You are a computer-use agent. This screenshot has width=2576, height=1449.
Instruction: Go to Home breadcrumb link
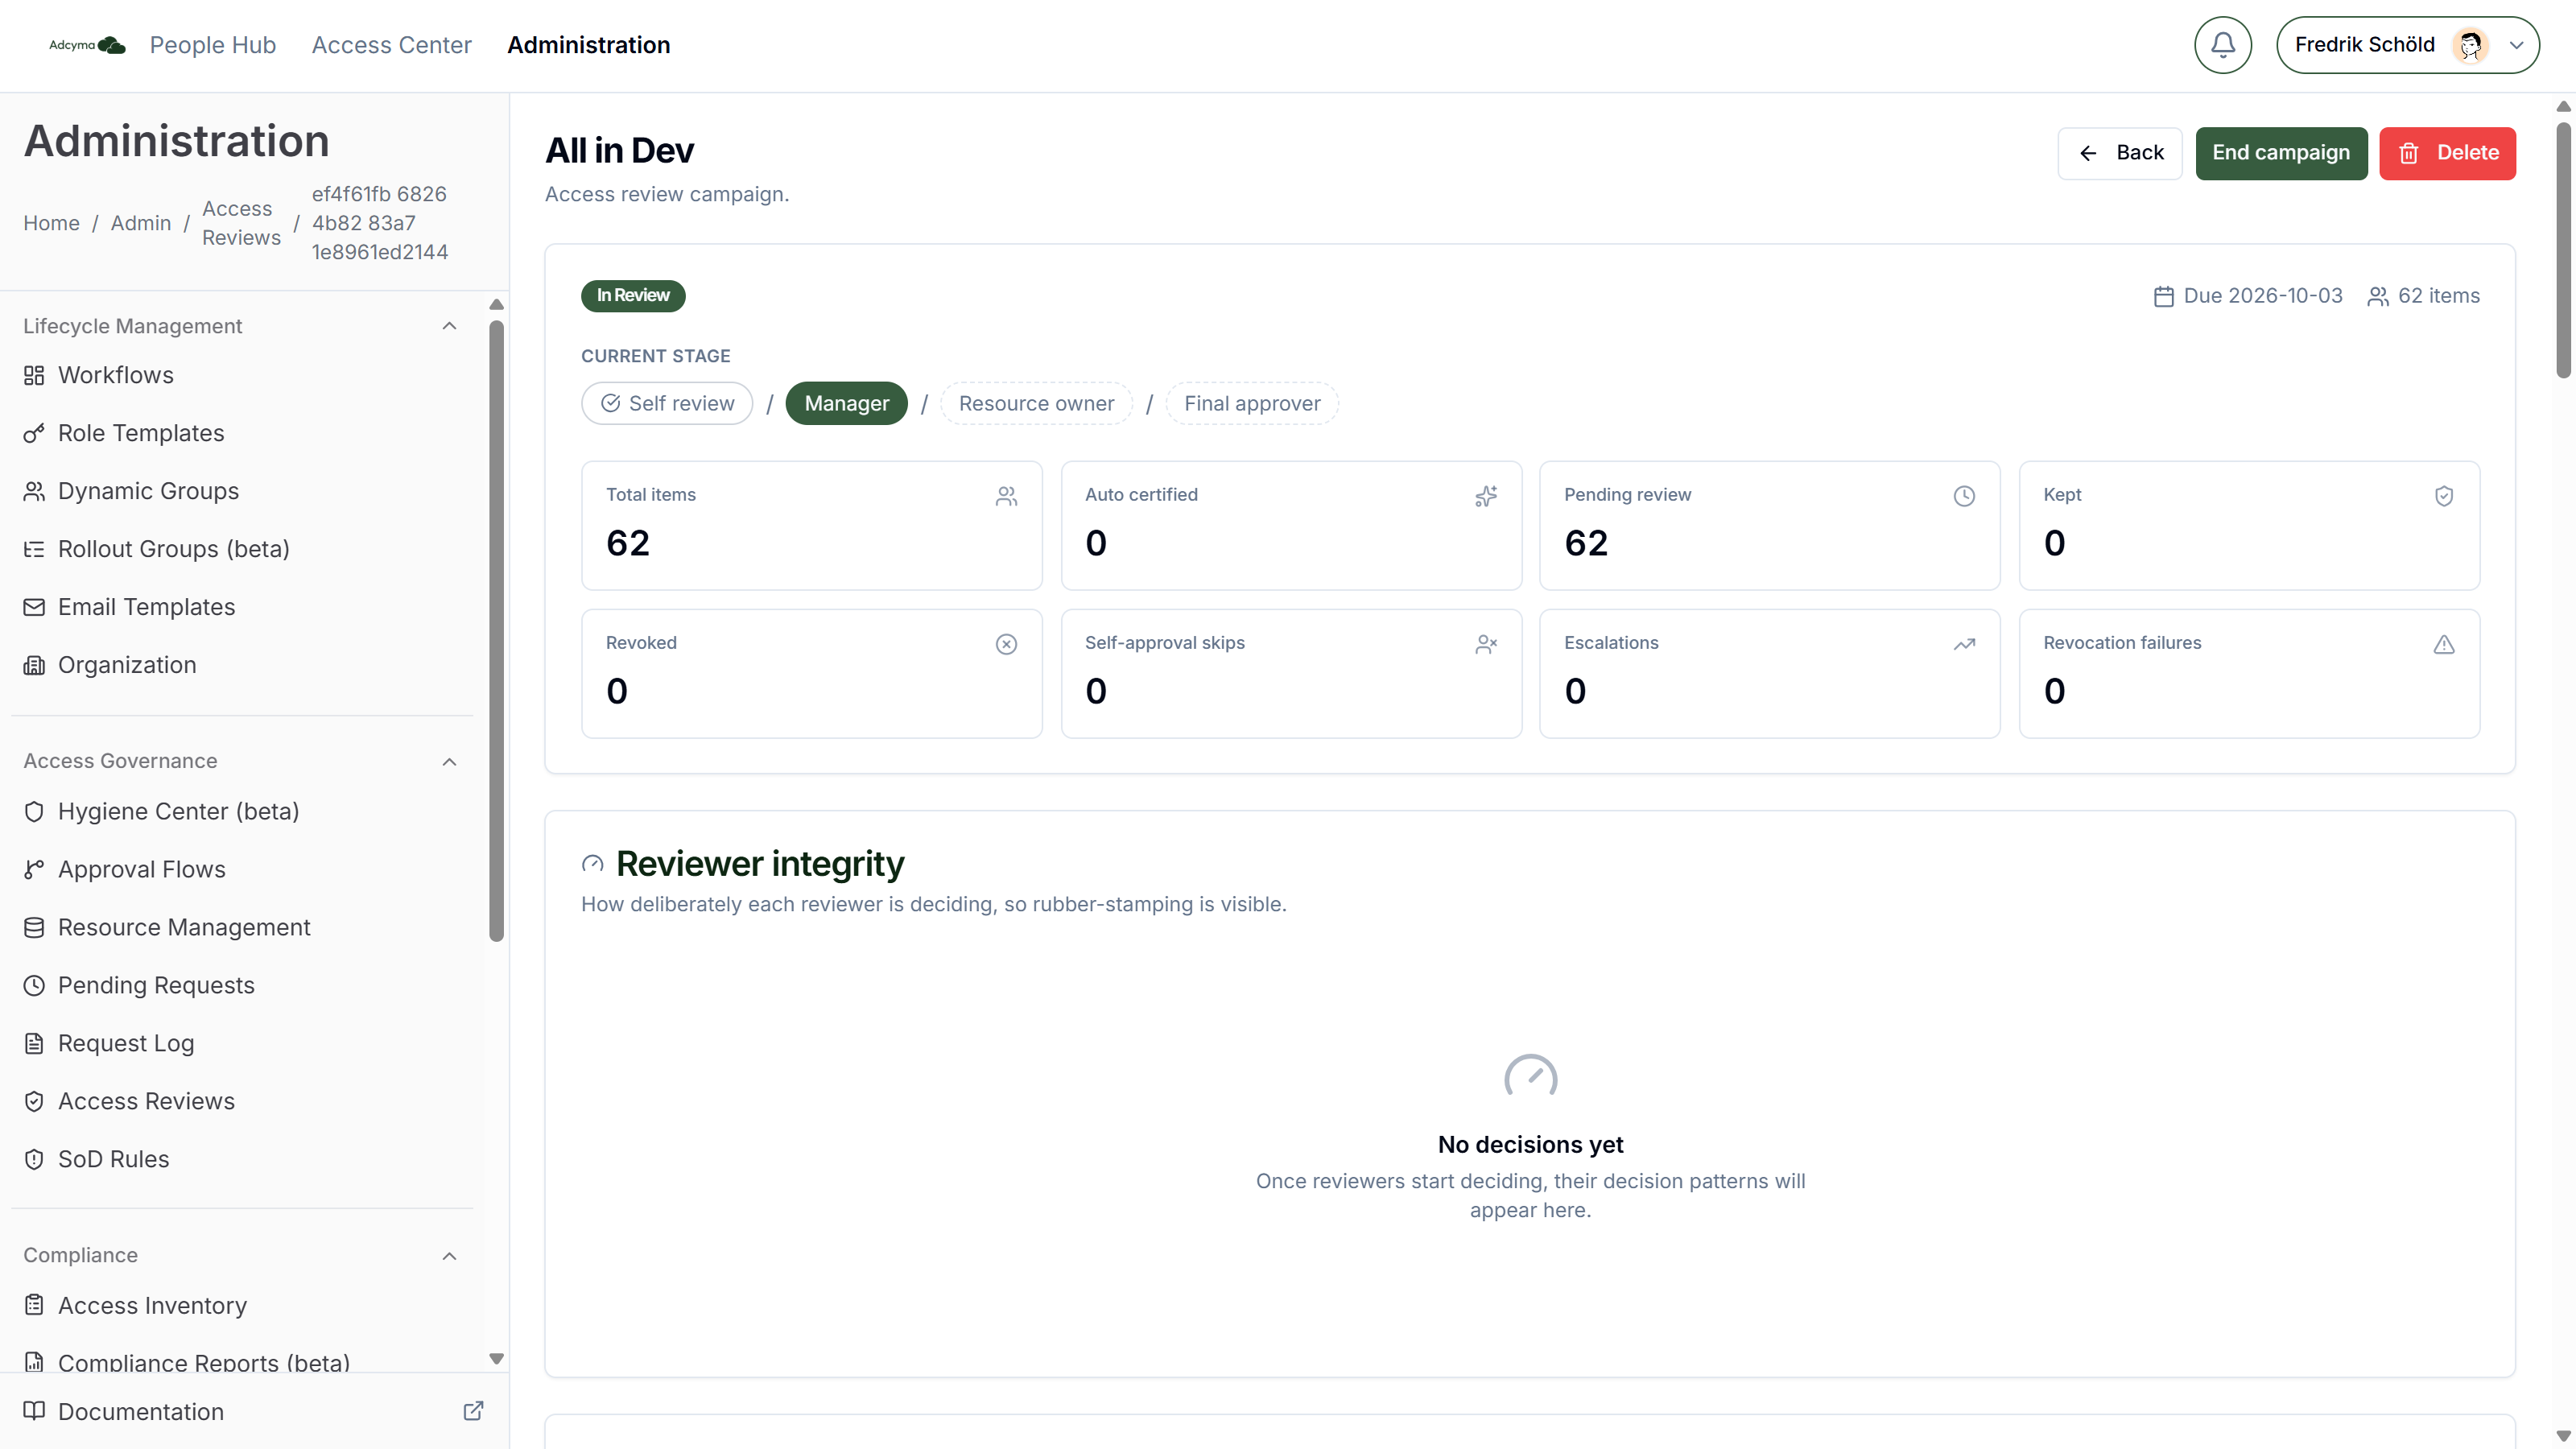(x=51, y=223)
